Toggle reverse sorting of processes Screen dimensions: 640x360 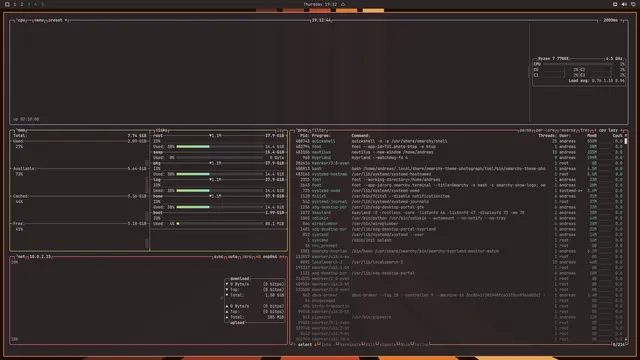point(567,130)
